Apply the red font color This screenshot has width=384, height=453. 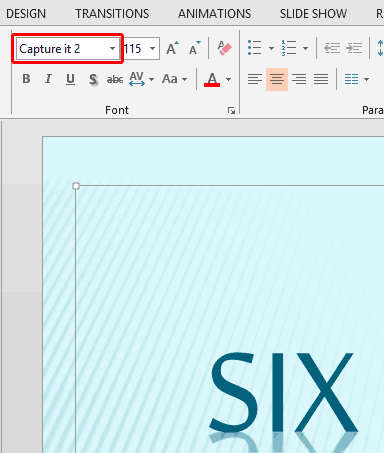click(x=212, y=79)
